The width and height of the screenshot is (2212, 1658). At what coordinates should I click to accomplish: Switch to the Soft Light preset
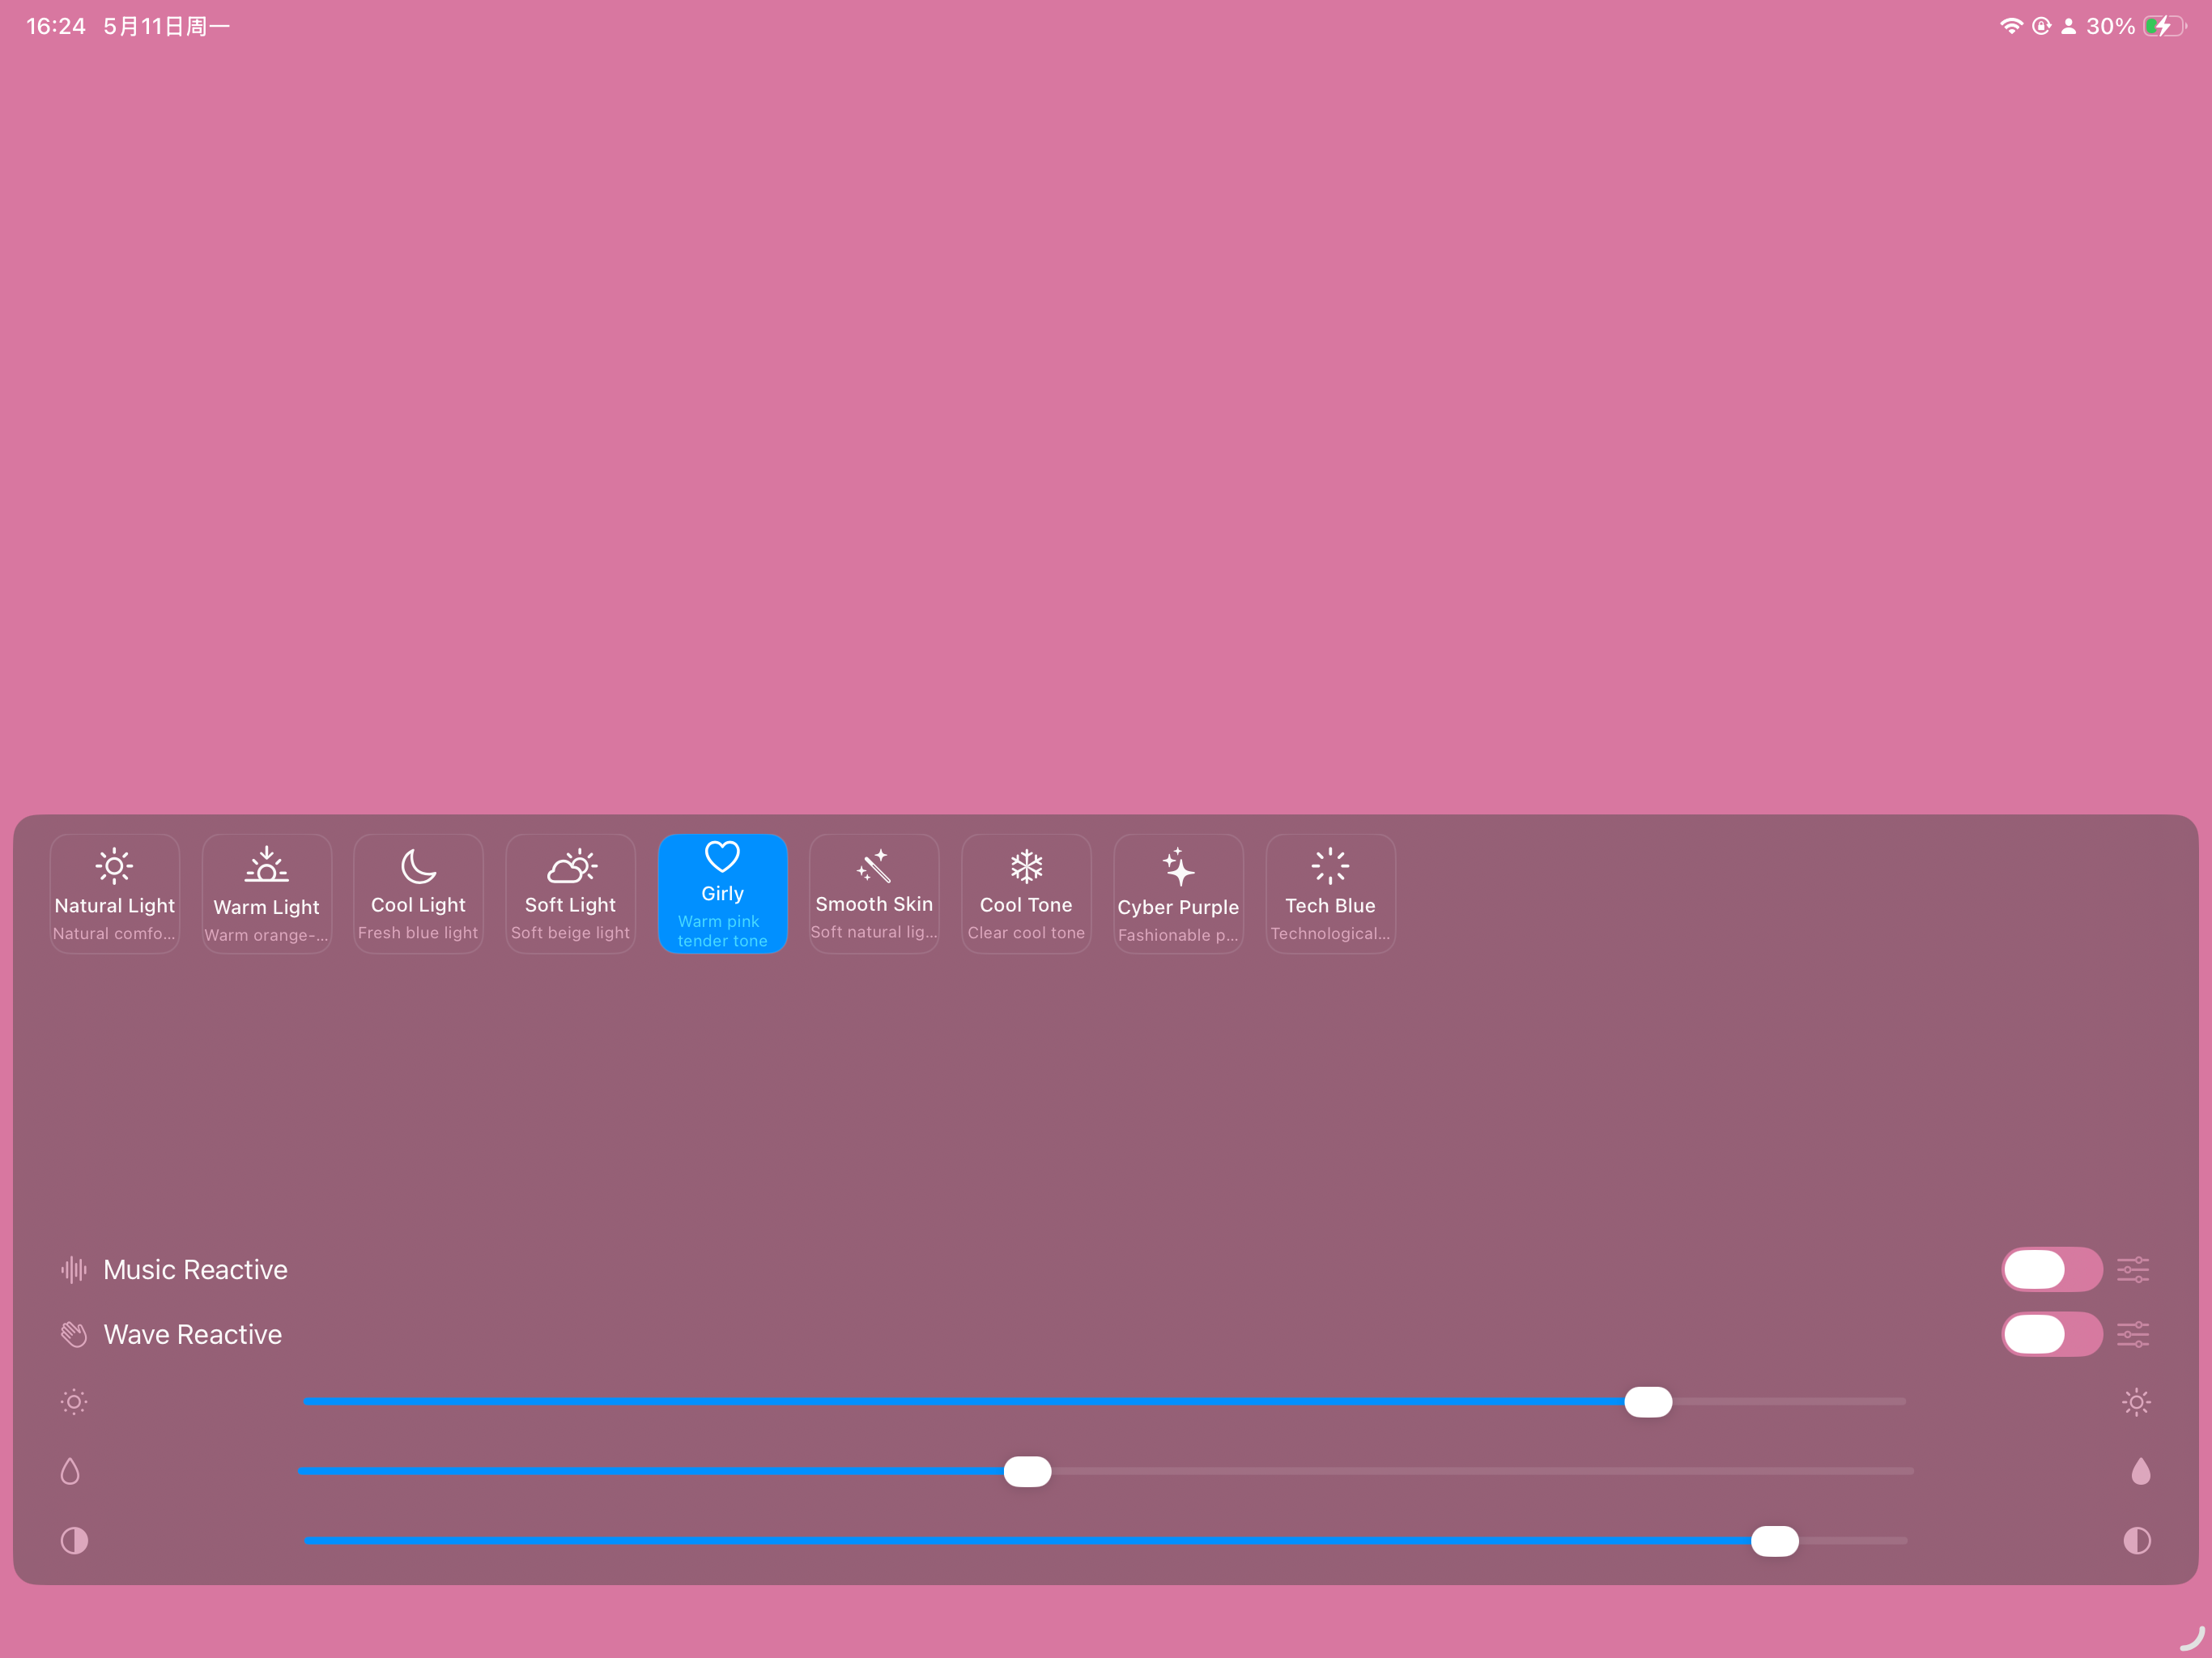coord(571,893)
